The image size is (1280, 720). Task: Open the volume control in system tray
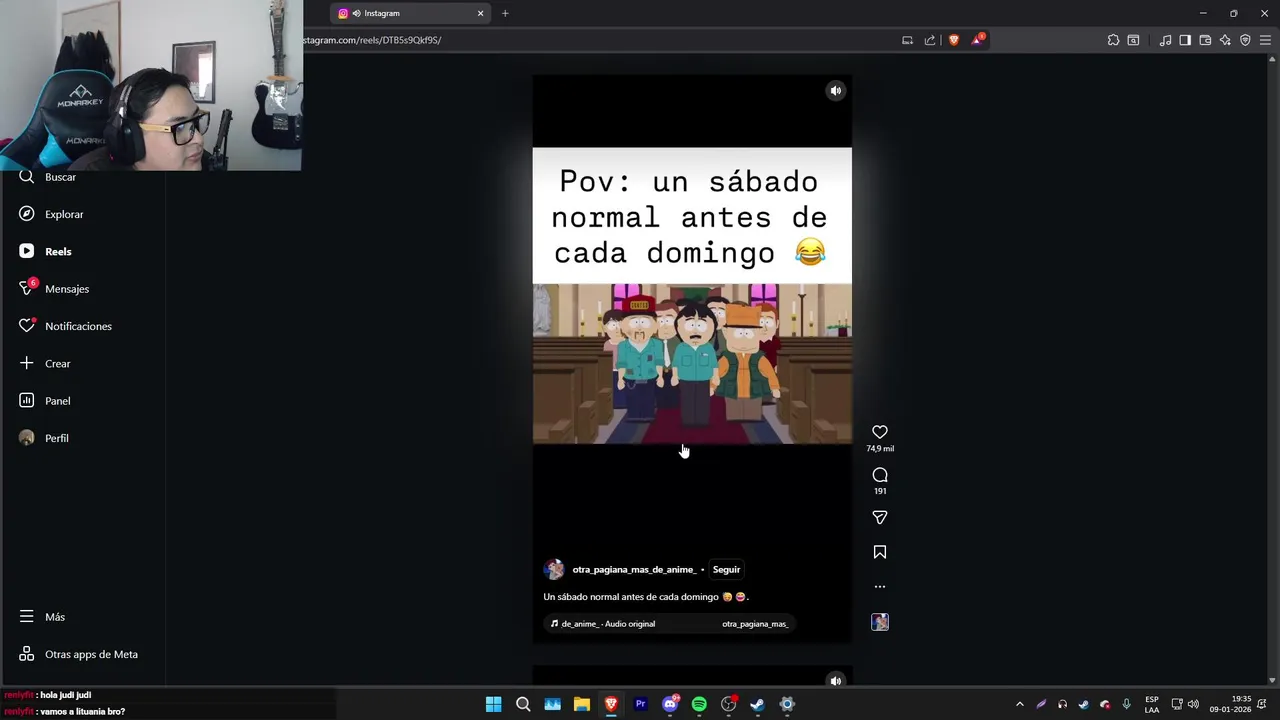tap(1193, 704)
